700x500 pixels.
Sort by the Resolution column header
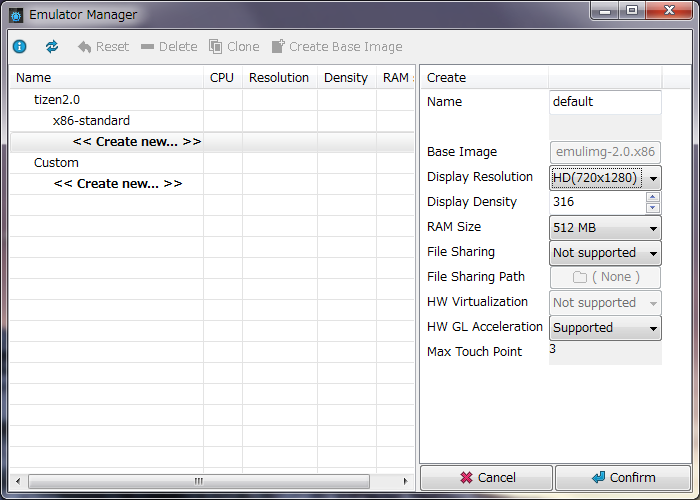[x=279, y=78]
